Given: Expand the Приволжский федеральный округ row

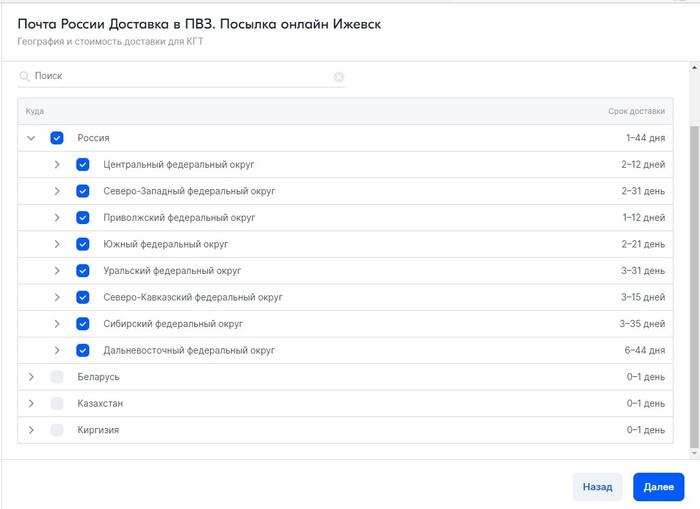Looking at the screenshot, I should [57, 217].
